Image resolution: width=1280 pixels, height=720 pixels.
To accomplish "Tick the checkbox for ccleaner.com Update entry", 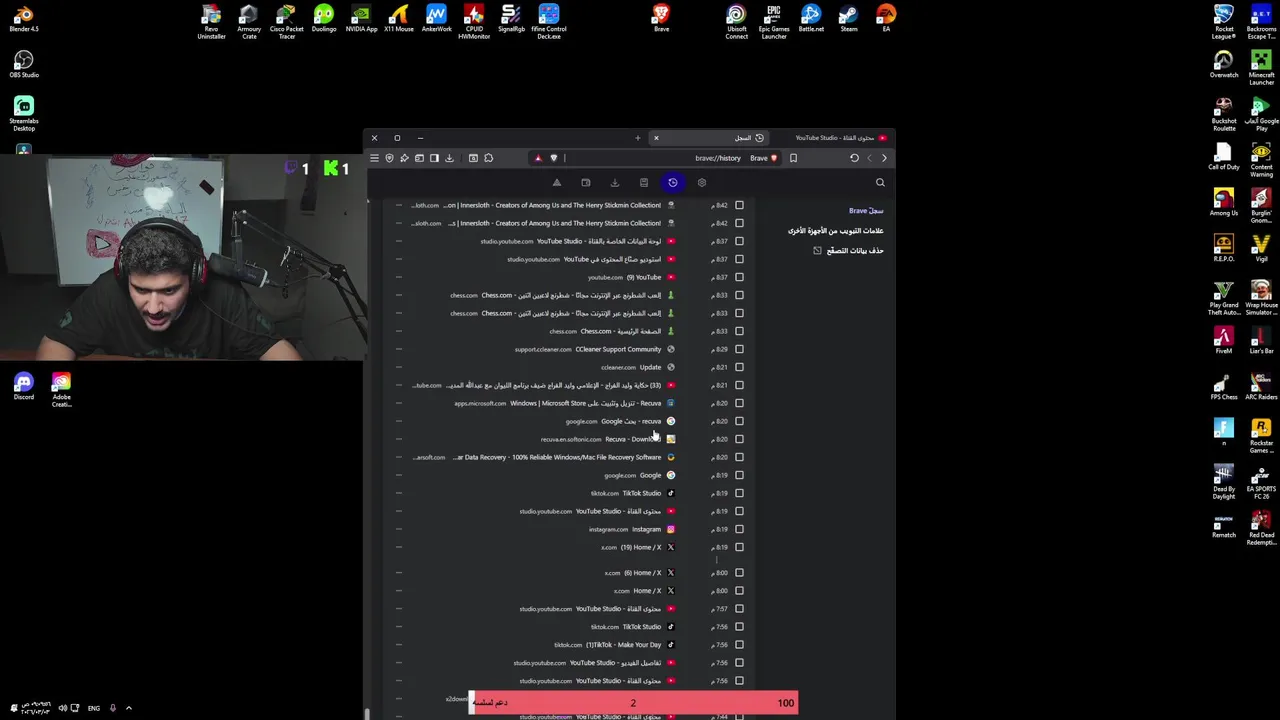I will 739,367.
